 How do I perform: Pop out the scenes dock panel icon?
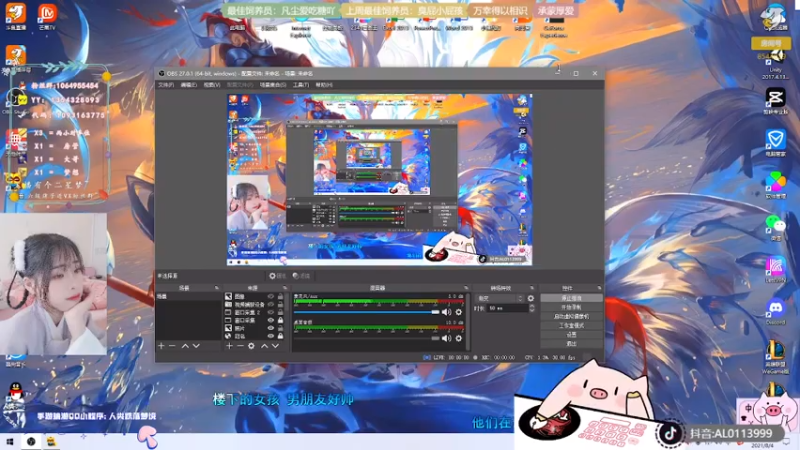coord(216,288)
